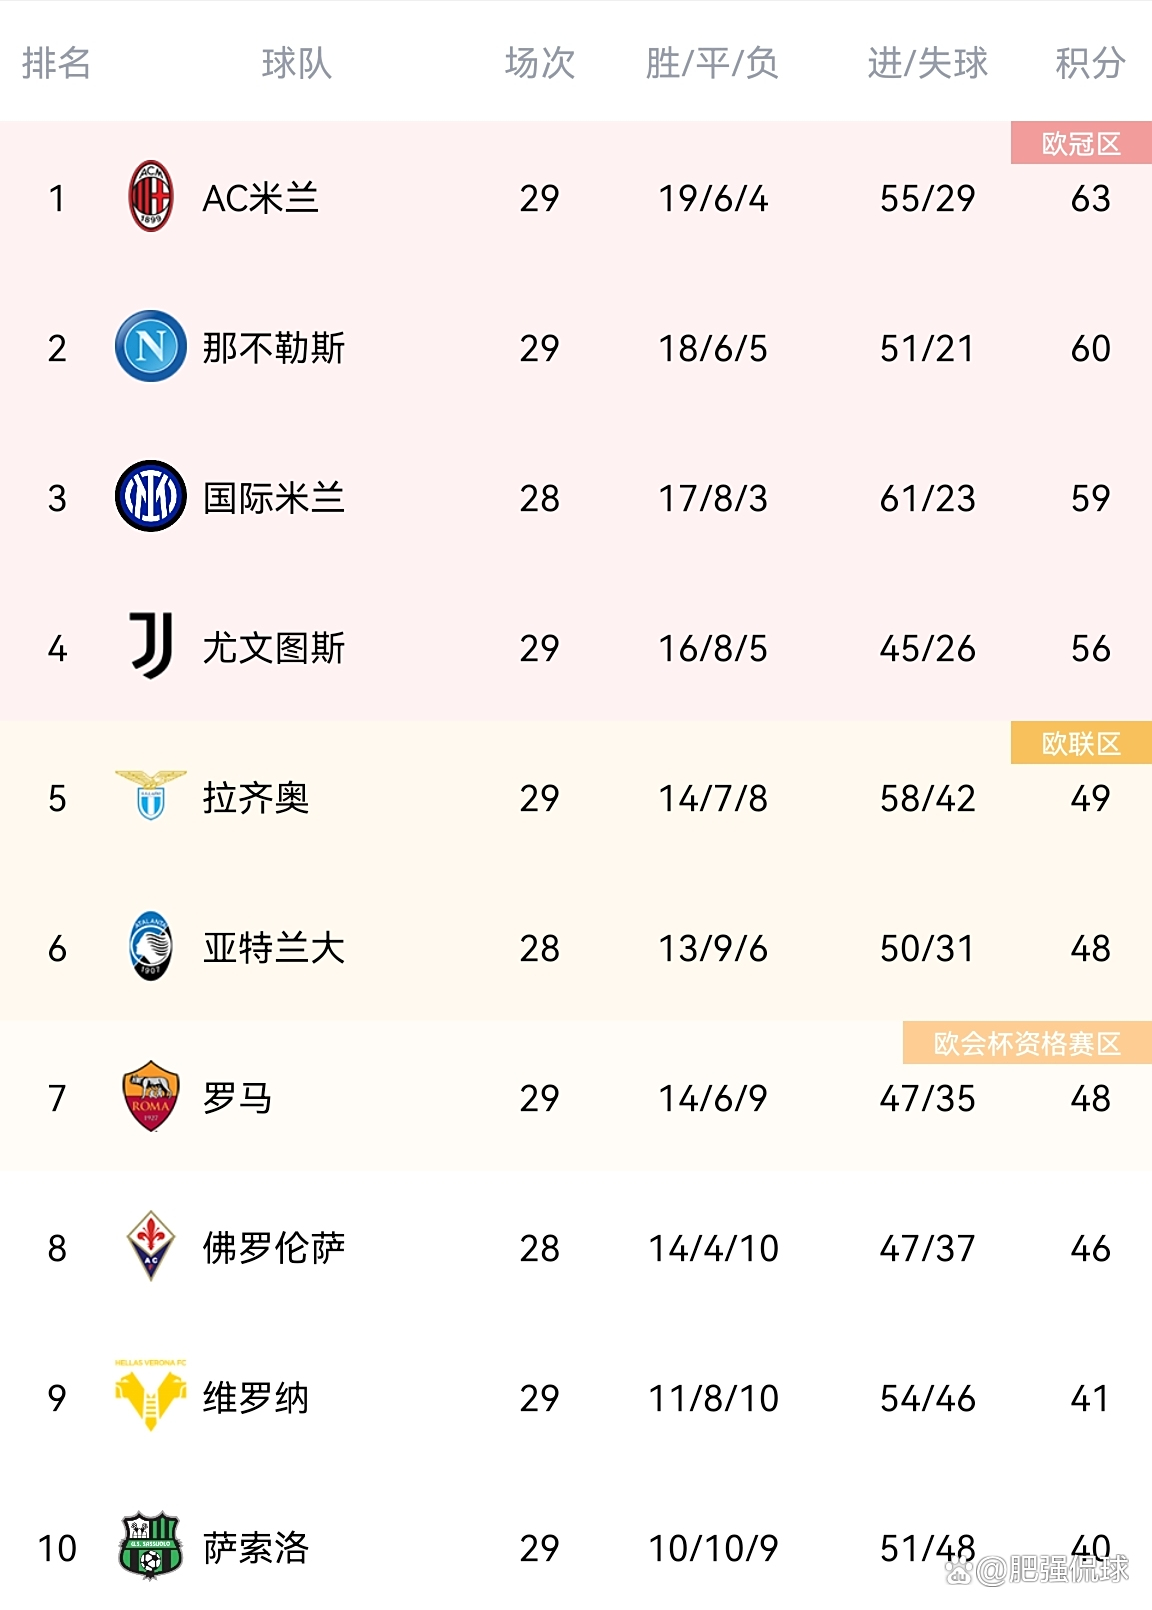Image resolution: width=1152 pixels, height=1610 pixels.
Task: Click the 萨索洛 team name
Action: (256, 1548)
